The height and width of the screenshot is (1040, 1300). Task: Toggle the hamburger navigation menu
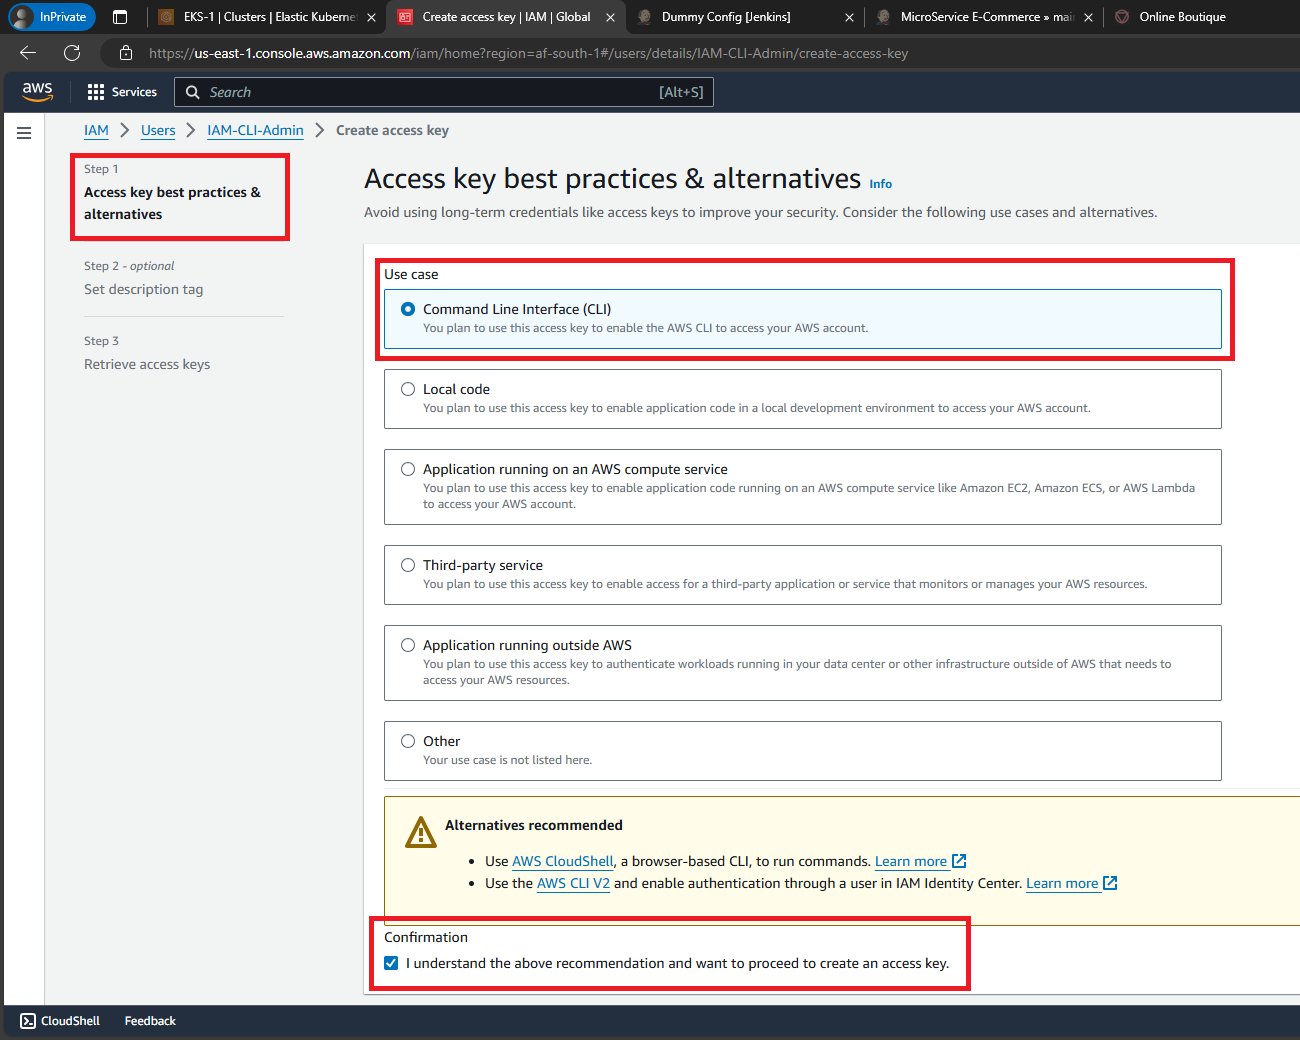(24, 133)
